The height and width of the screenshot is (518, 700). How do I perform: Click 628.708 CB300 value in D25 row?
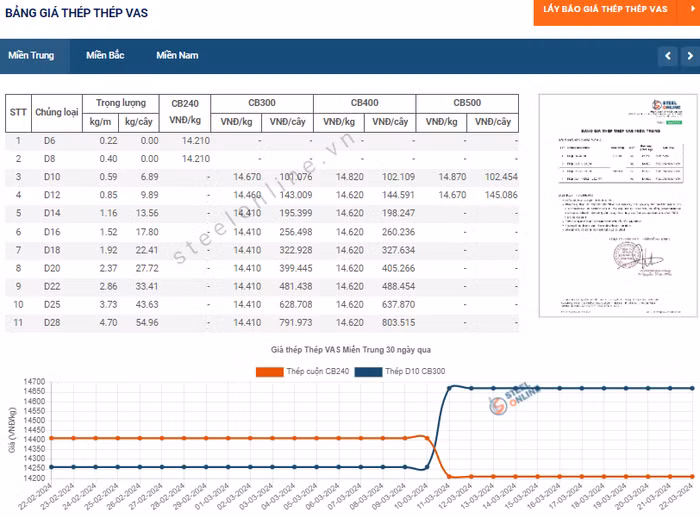[296, 305]
